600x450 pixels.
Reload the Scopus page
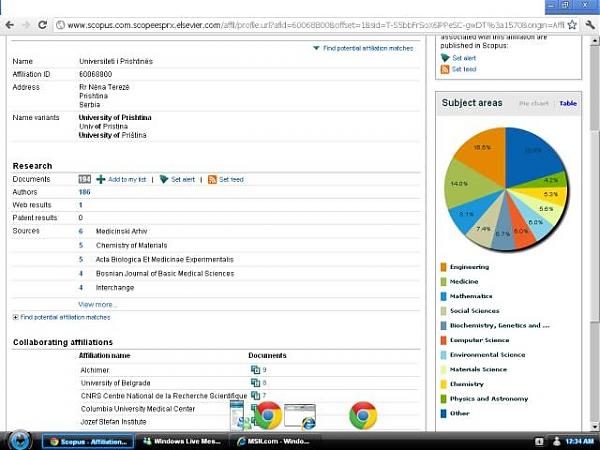(x=42, y=25)
